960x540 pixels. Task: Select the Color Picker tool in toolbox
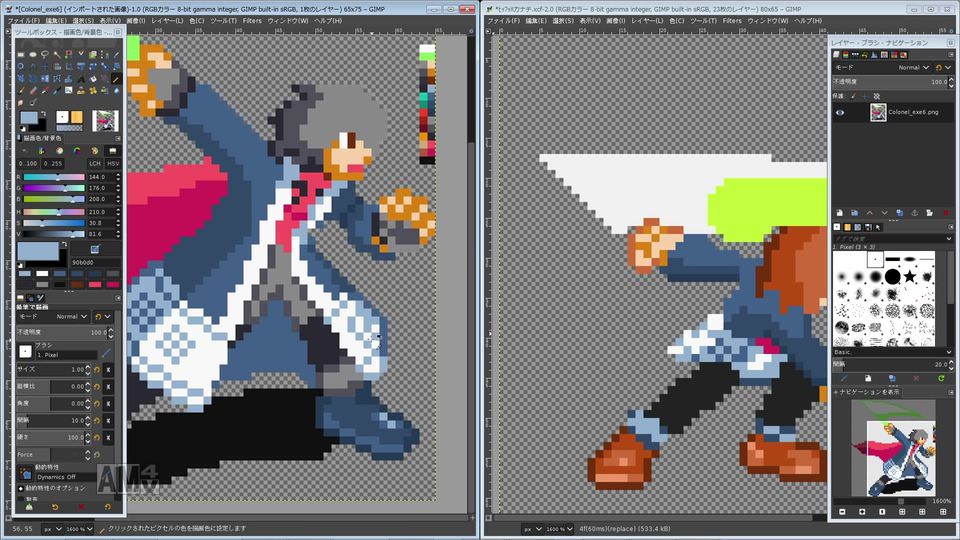[117, 54]
